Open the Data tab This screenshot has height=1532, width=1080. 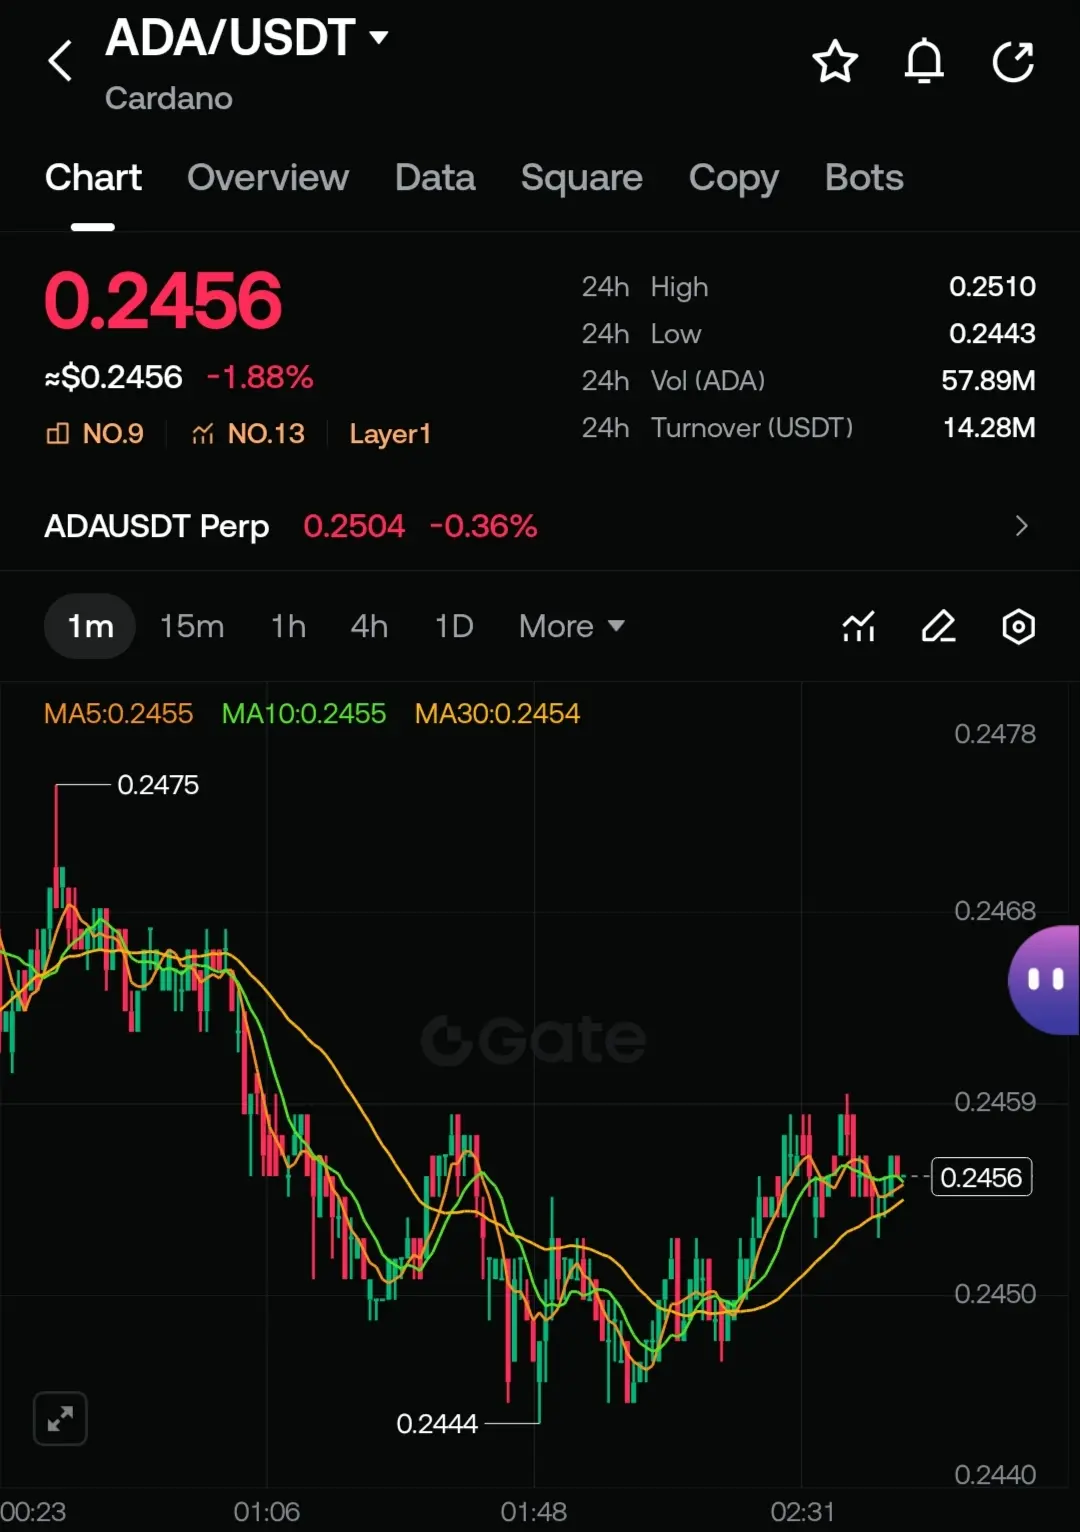[x=435, y=178]
